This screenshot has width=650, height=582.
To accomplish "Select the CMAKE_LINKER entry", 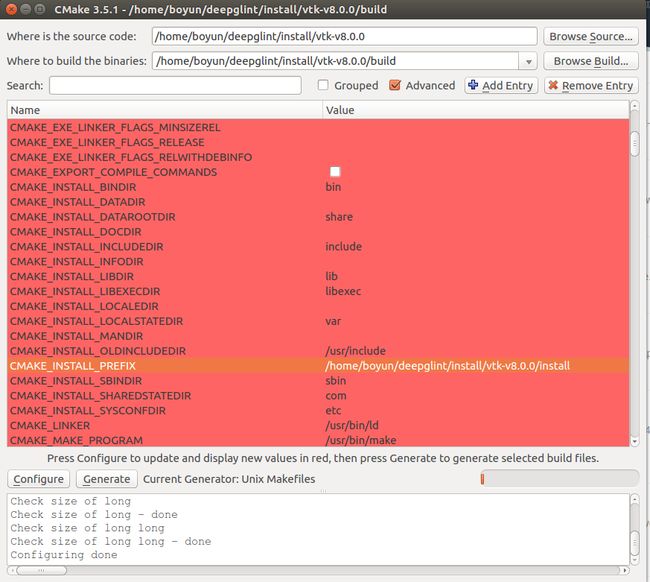I will coord(50,426).
